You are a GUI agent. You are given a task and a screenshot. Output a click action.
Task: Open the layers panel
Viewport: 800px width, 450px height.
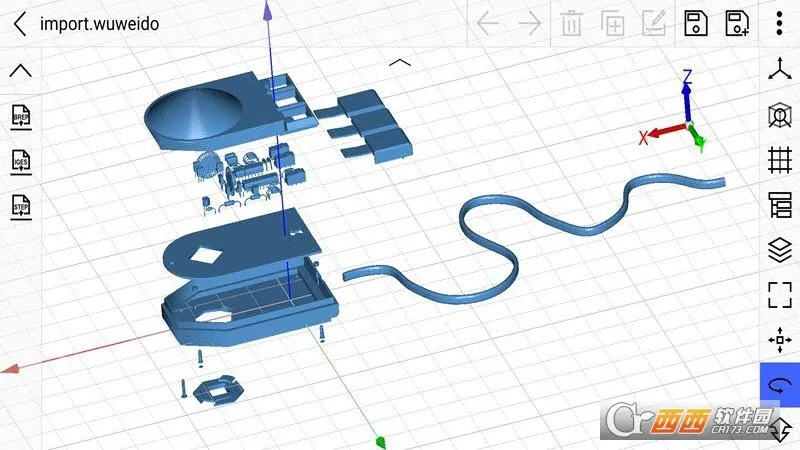pyautogui.click(x=780, y=250)
